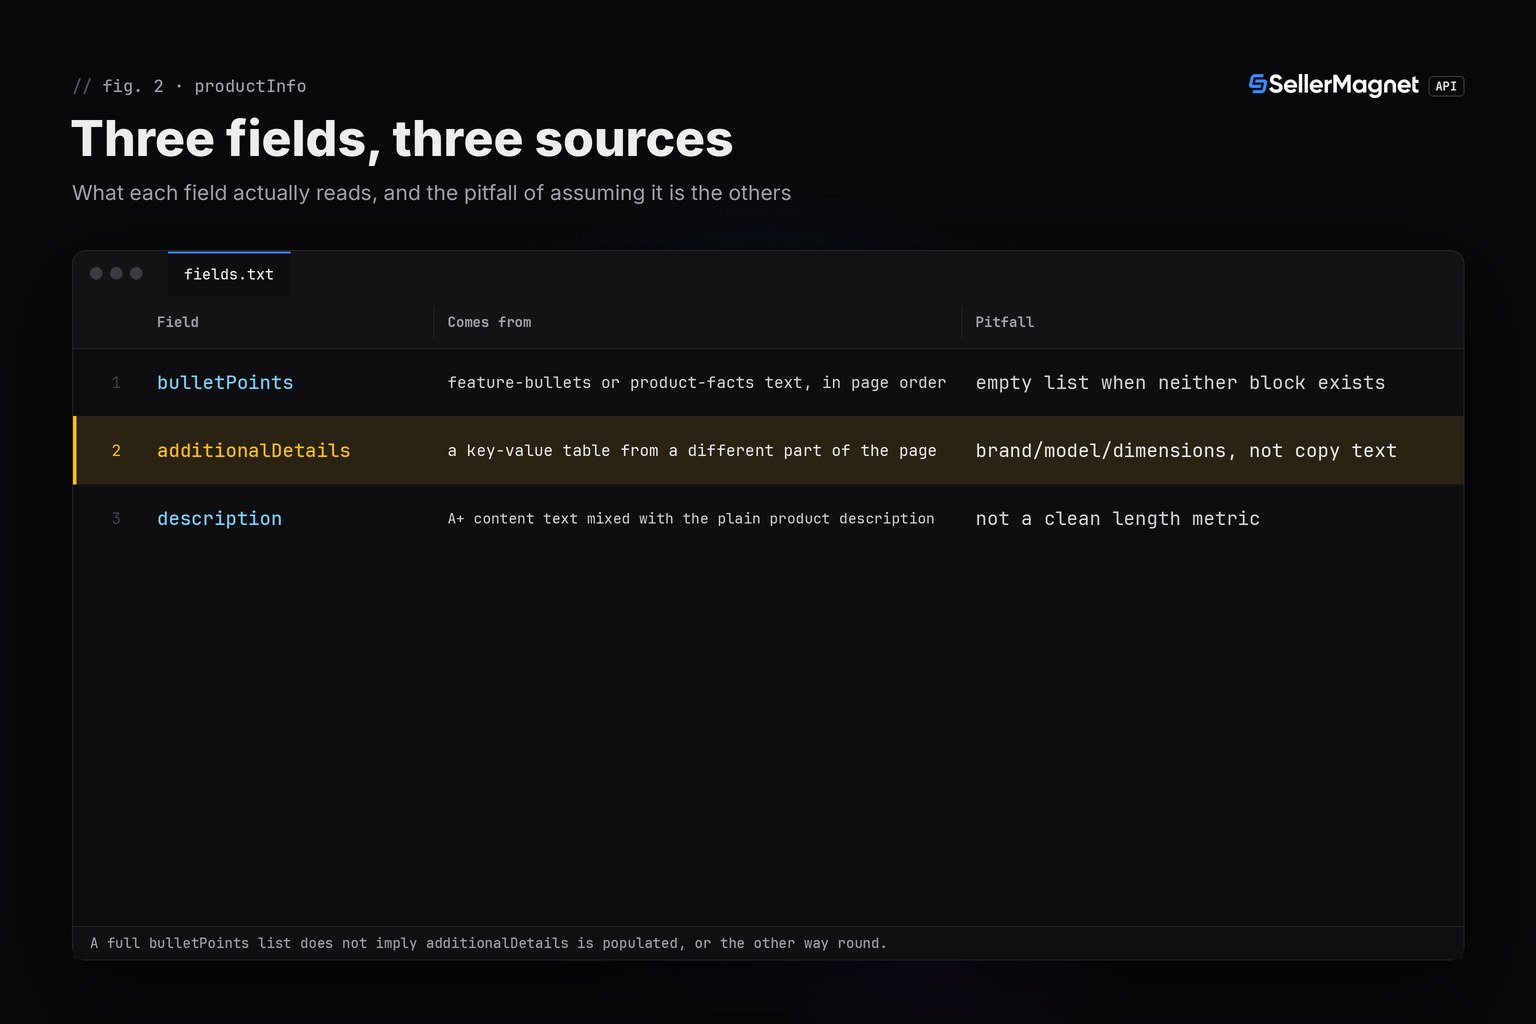Click the '// fig. 2 · productInfo' caption
This screenshot has height=1024, width=1536.
click(189, 86)
